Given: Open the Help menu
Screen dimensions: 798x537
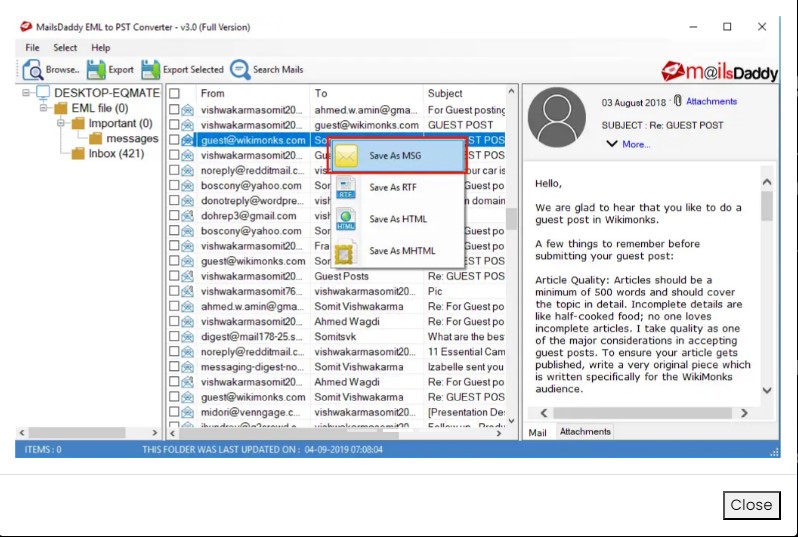Looking at the screenshot, I should click(101, 47).
